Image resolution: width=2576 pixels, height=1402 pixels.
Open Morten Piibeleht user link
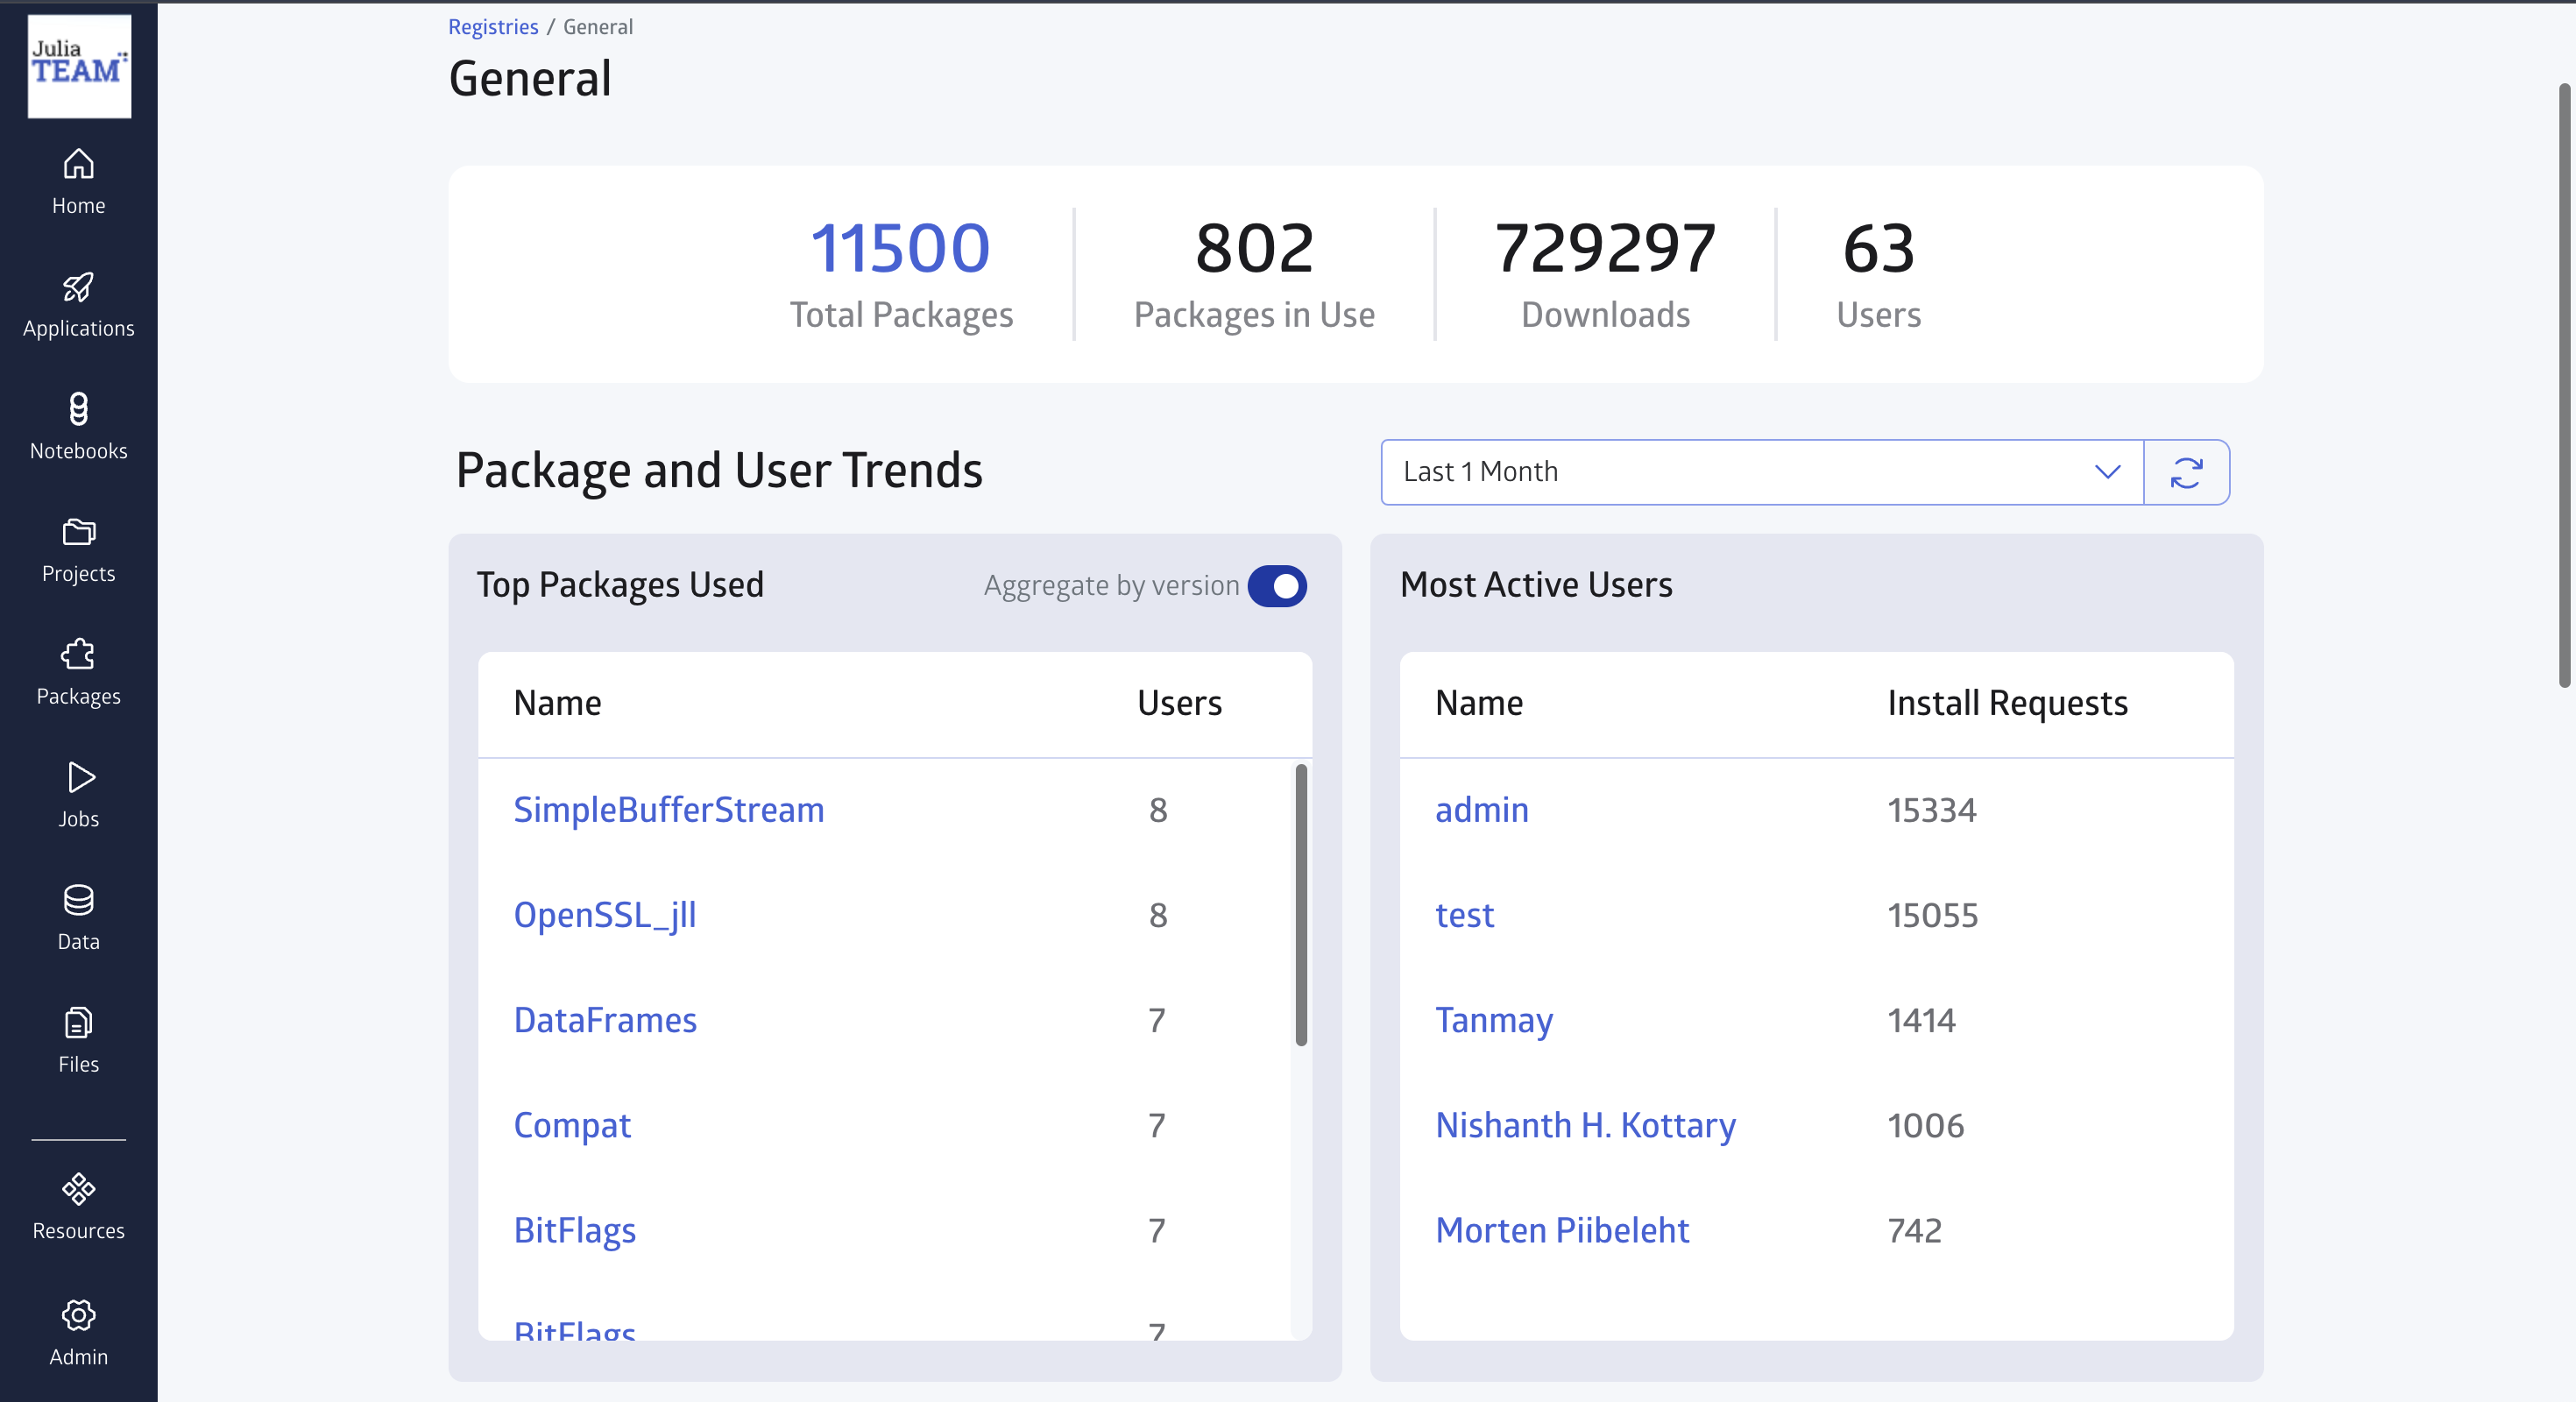(1562, 1230)
